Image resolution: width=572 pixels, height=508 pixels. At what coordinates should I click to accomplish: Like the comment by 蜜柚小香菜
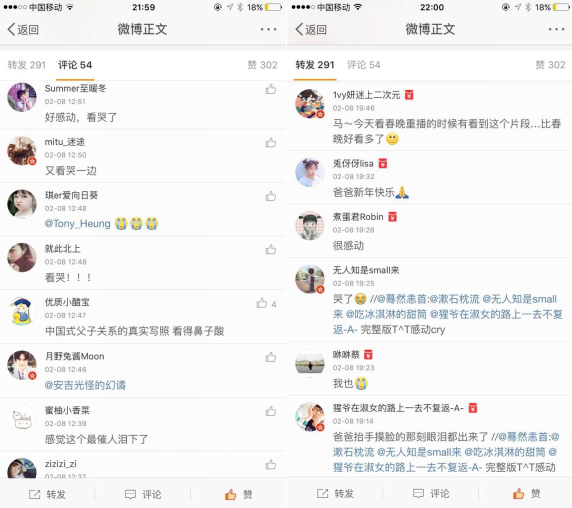tap(271, 411)
